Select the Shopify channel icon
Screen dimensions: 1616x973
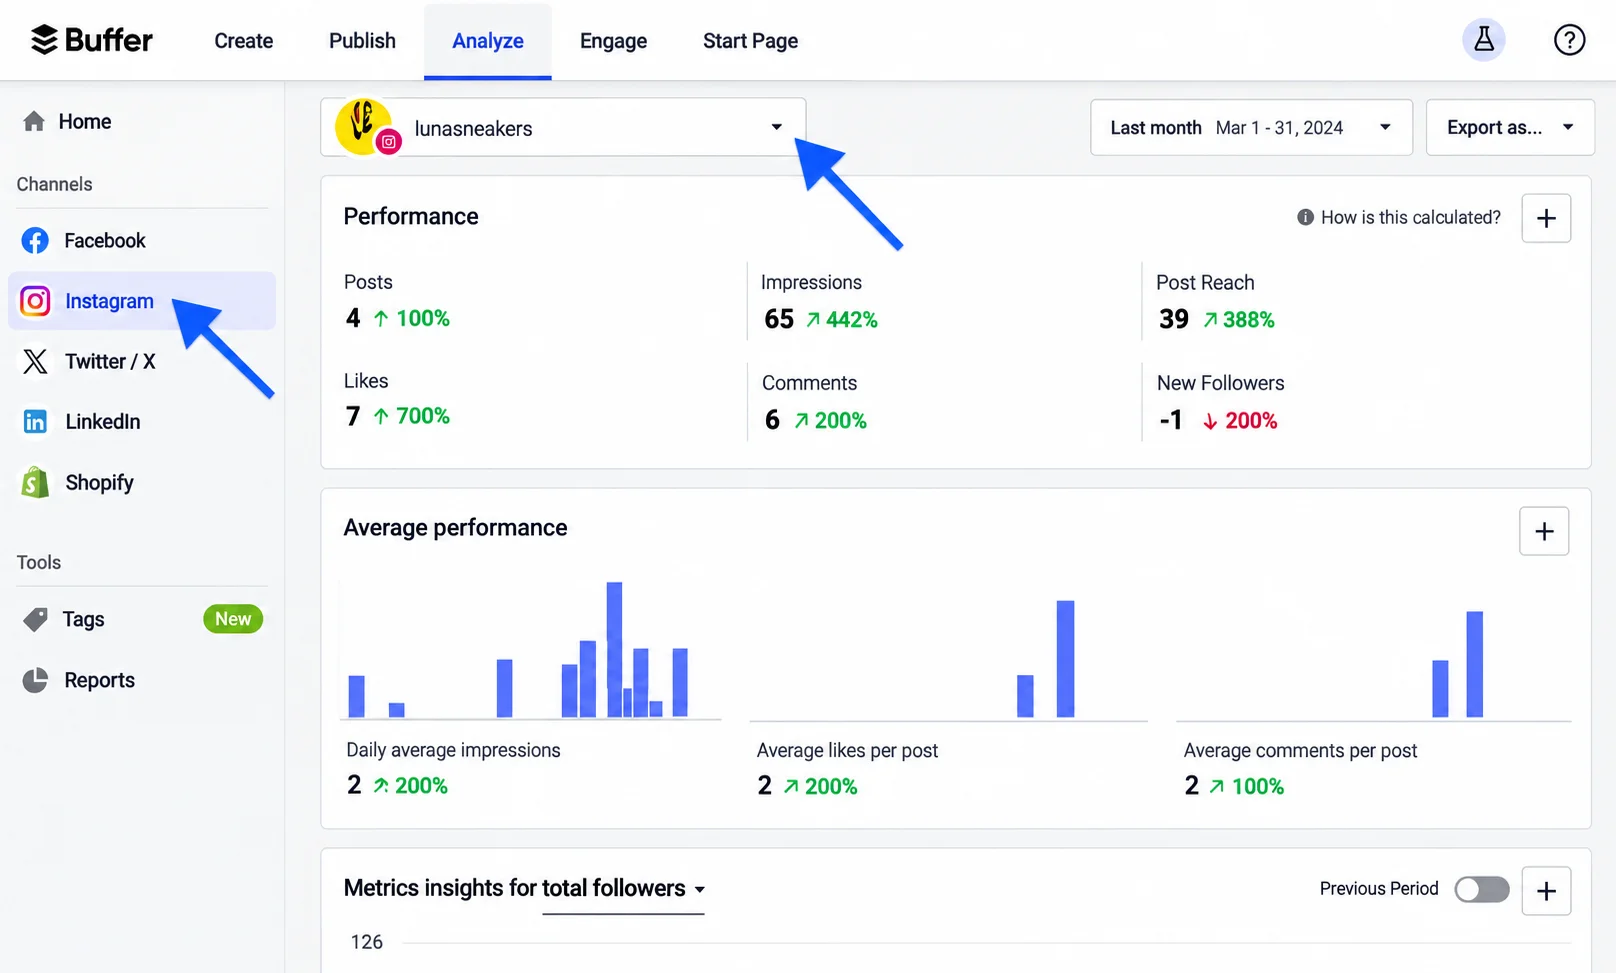pyautogui.click(x=35, y=482)
